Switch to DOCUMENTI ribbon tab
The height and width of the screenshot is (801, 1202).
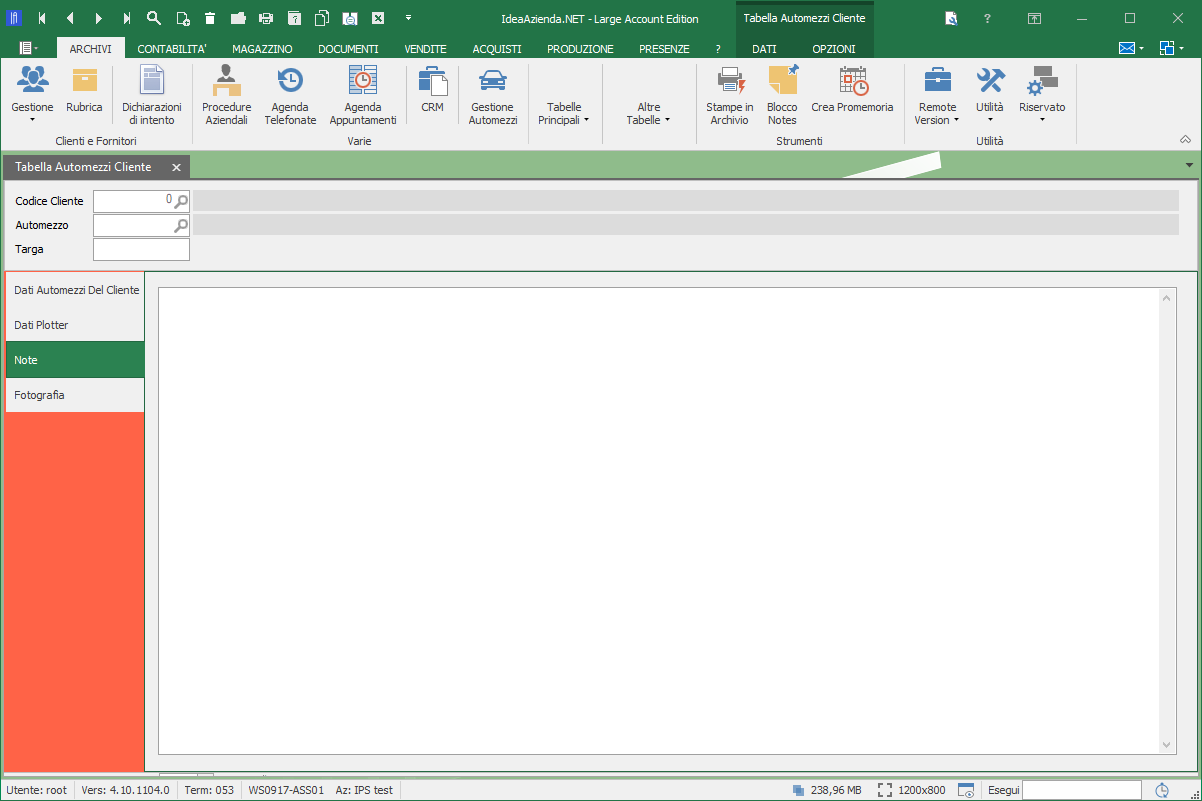(x=348, y=48)
